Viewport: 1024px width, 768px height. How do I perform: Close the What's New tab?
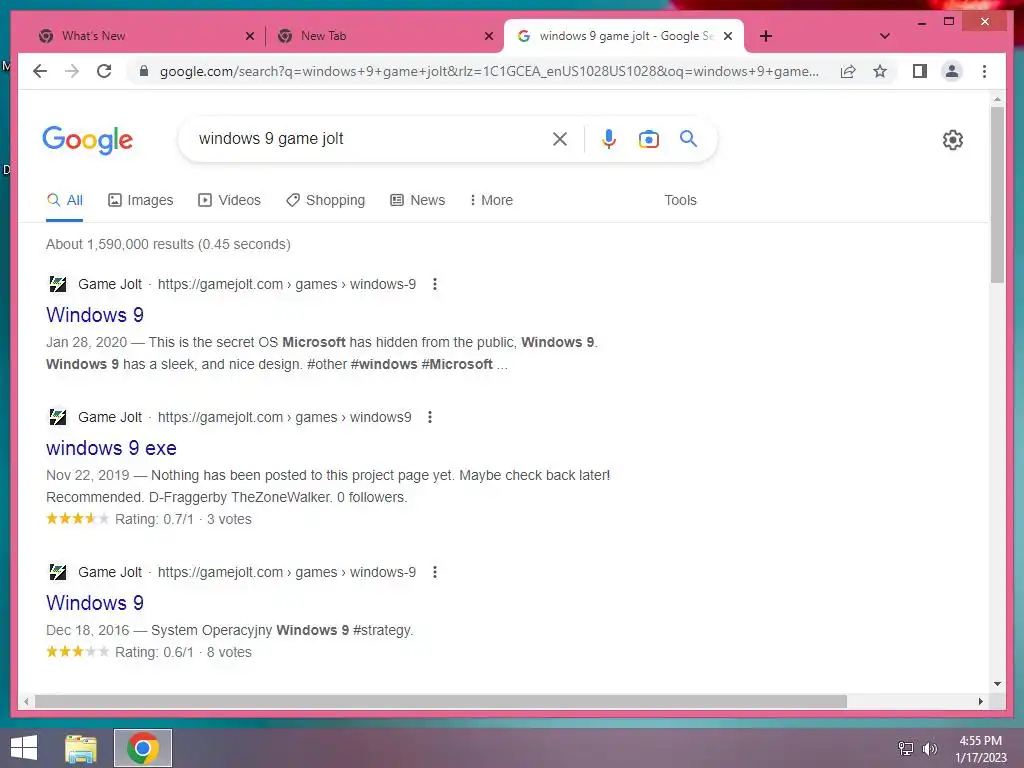coord(249,36)
